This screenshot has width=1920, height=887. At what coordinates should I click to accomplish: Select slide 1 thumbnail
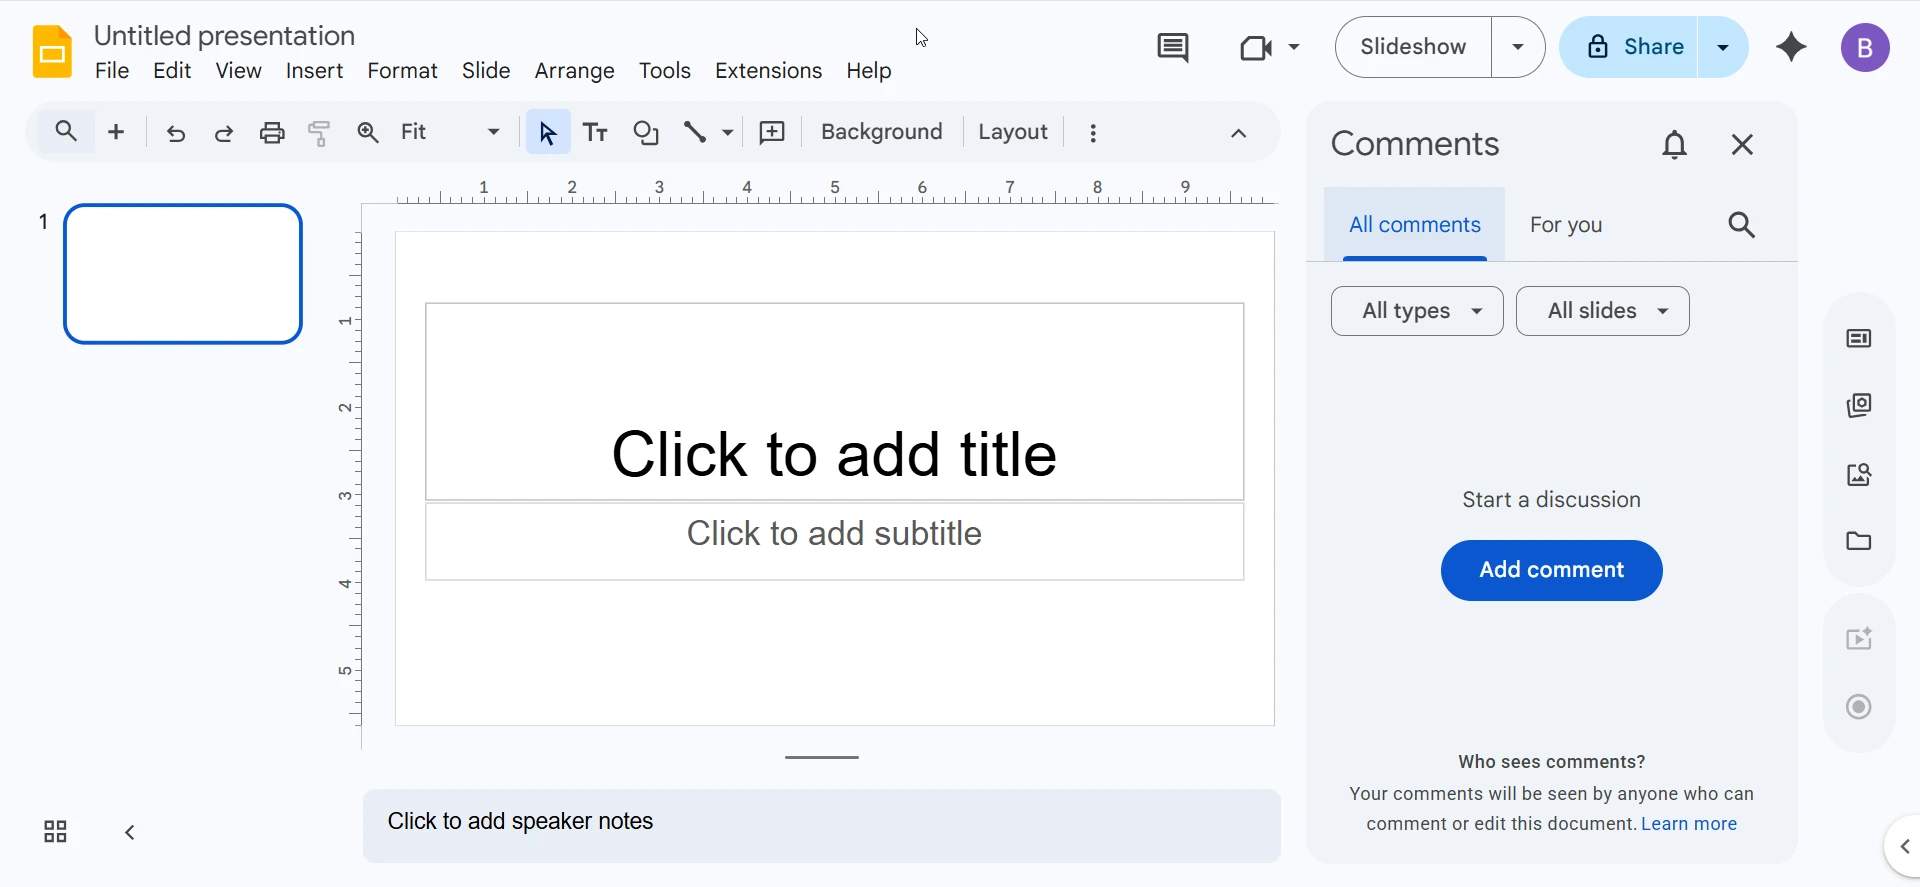pos(183,274)
